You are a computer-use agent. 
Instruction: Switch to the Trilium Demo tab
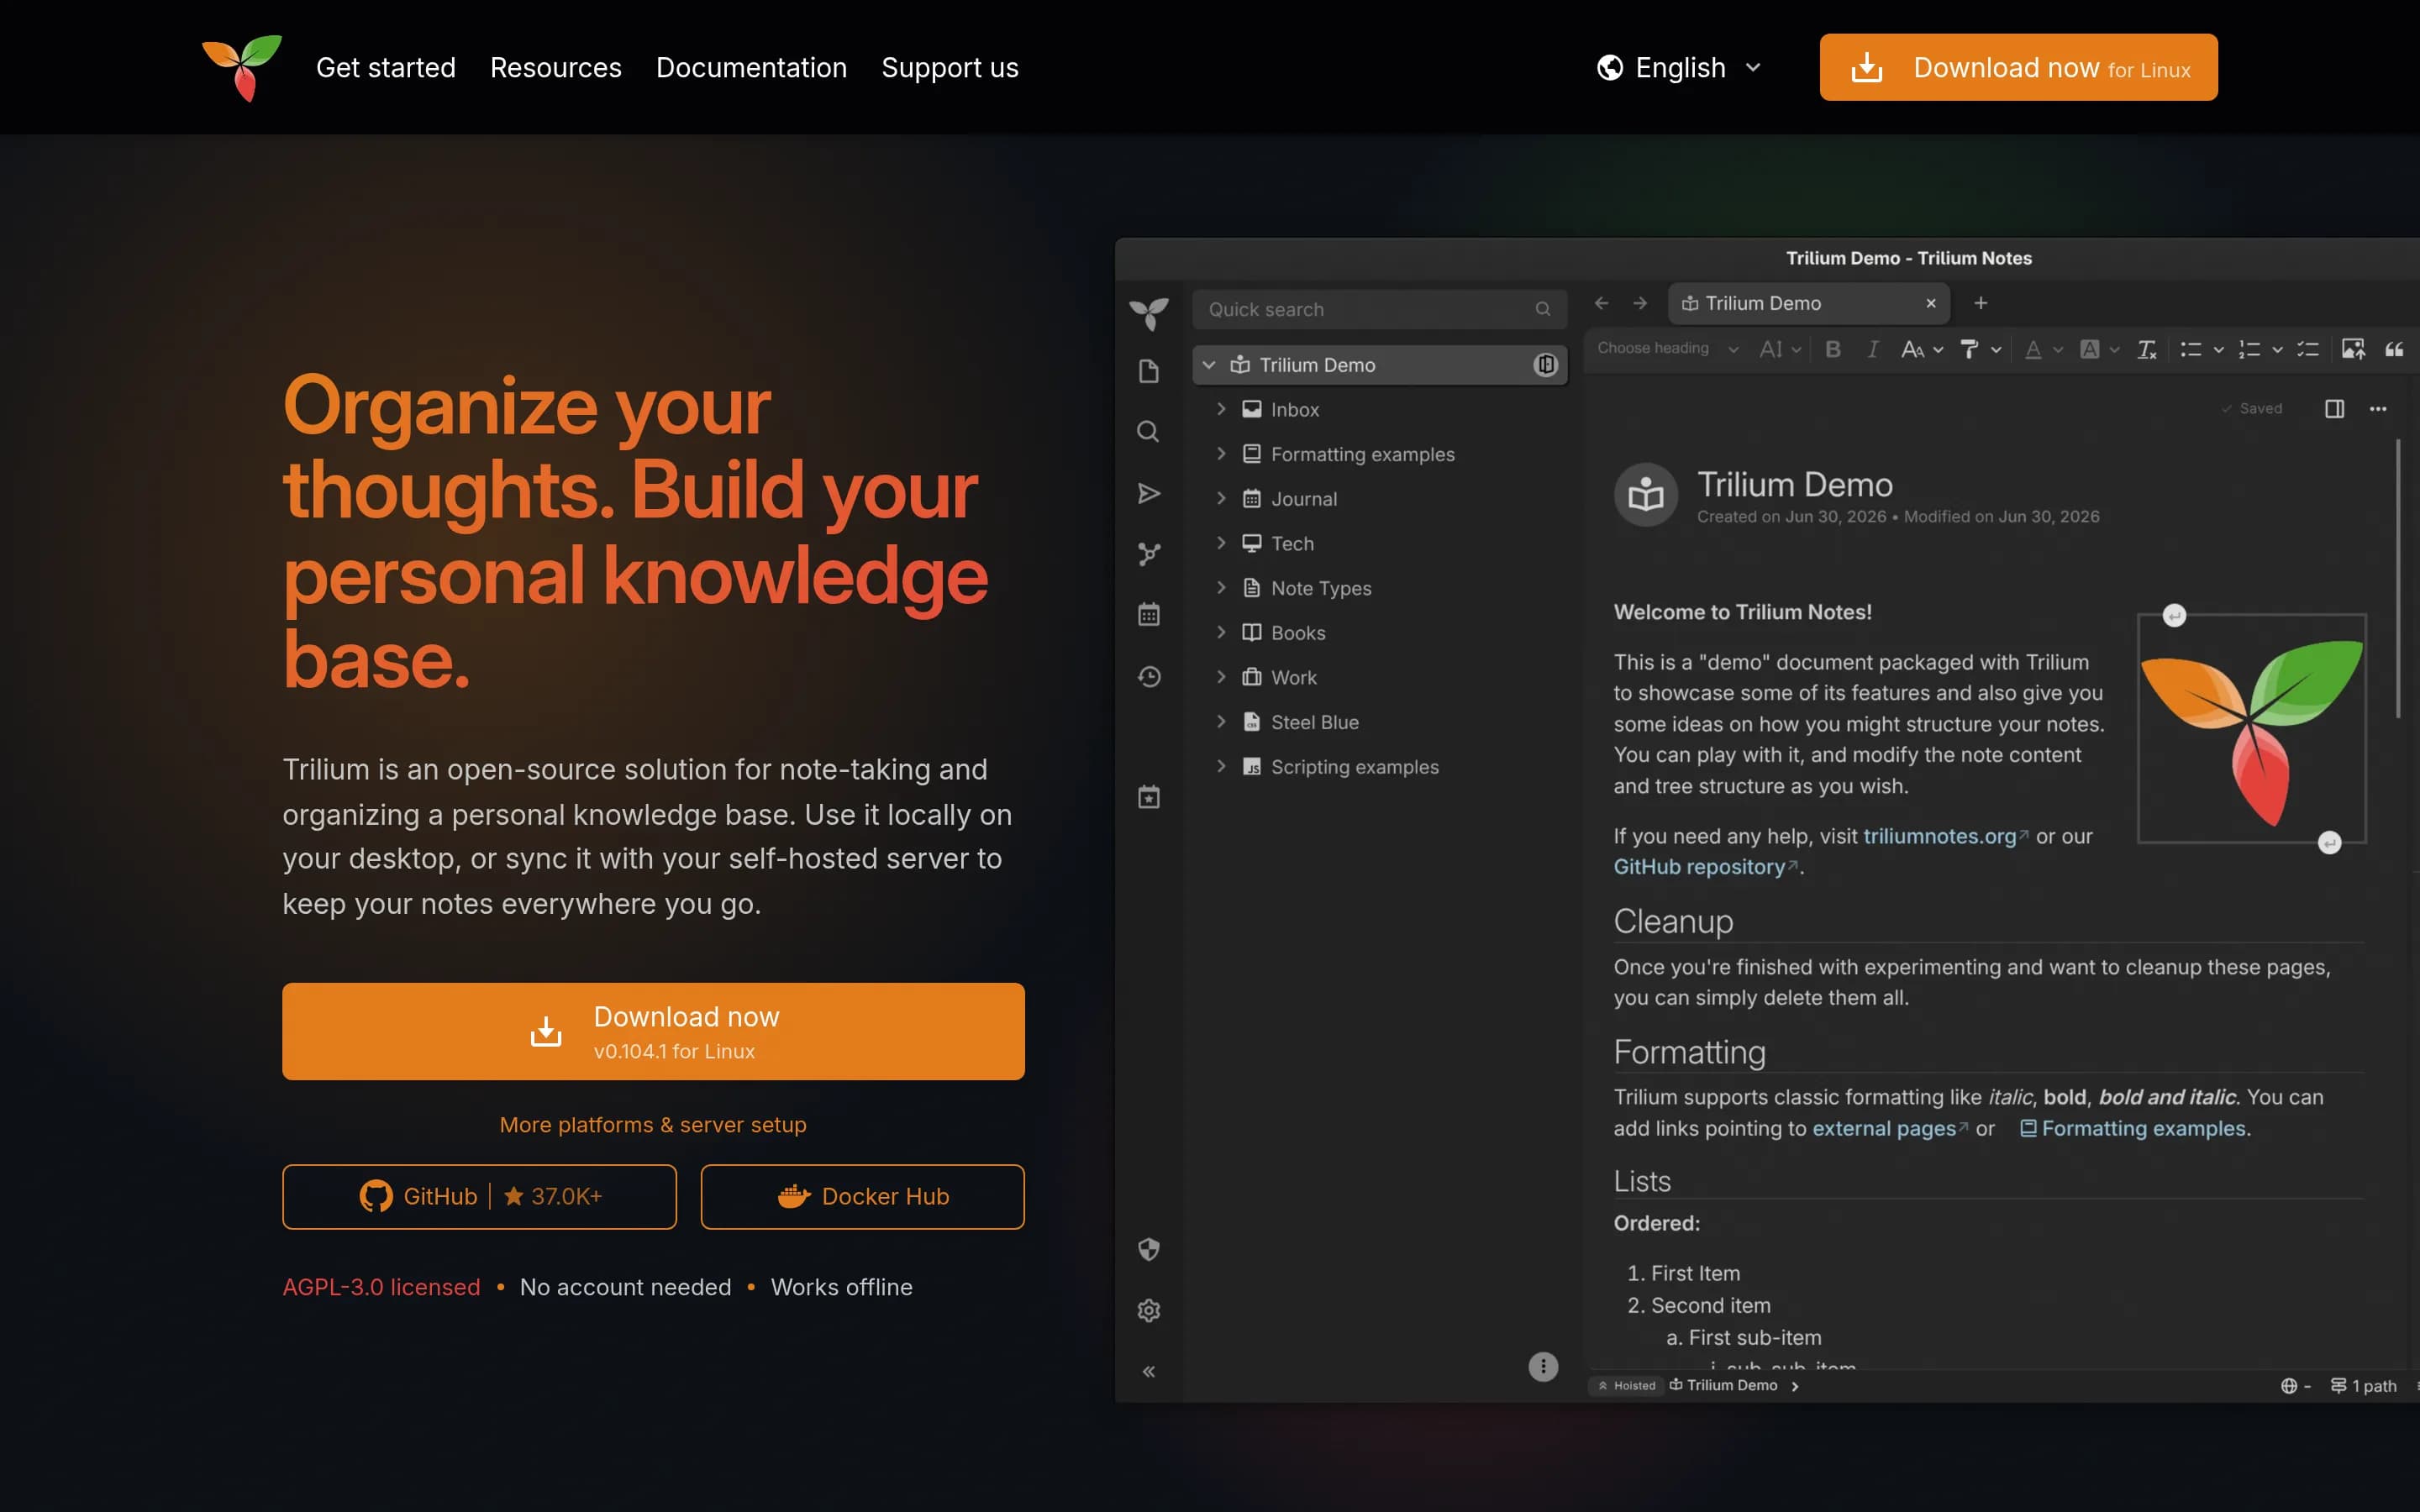1808,303
